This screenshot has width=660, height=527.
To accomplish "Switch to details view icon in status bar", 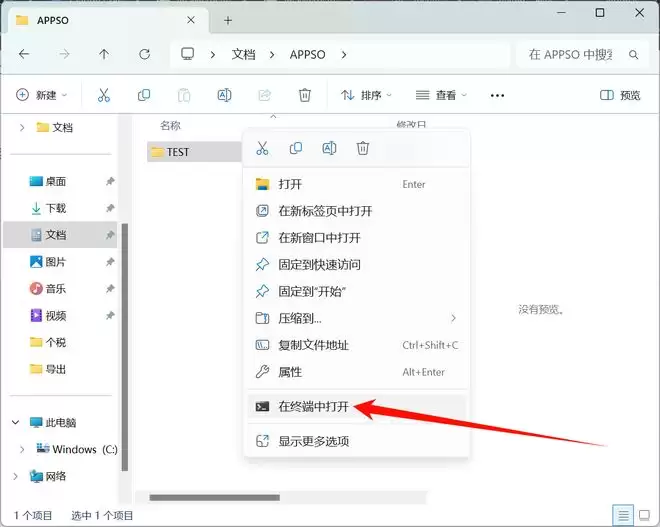I will 623,515.
